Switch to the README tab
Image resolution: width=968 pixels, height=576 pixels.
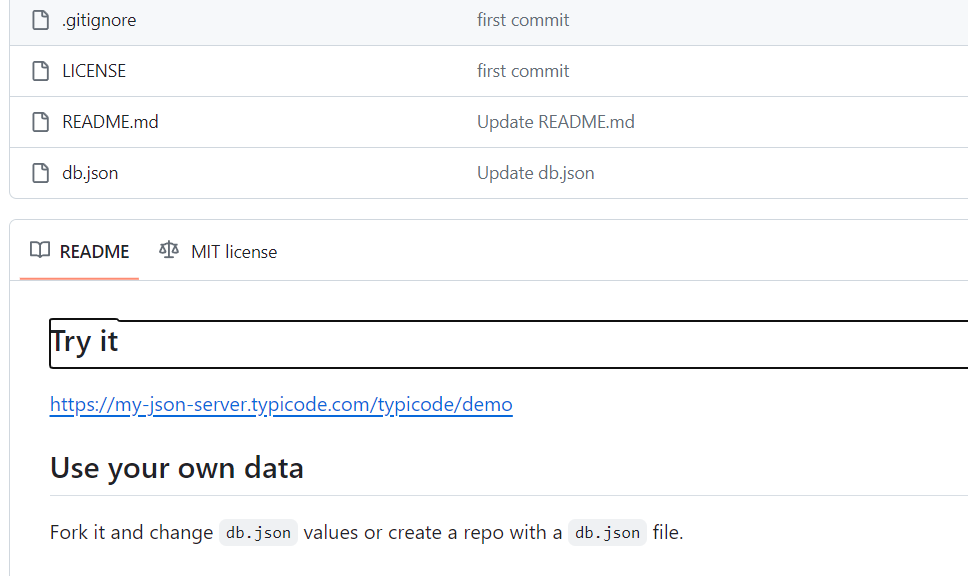point(80,251)
